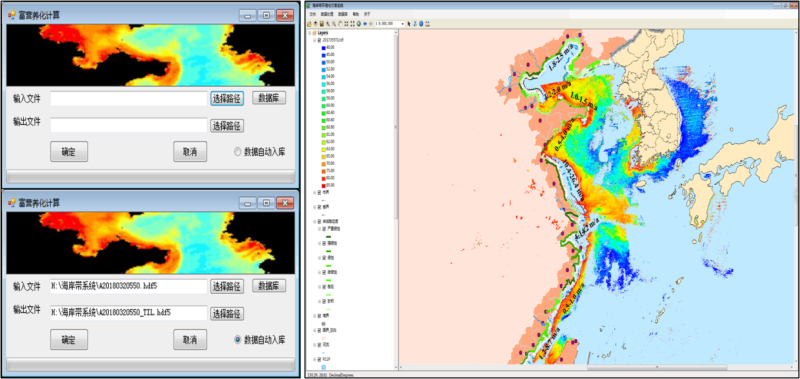Click the fixed zoom in arrows icon
Viewport: 800px width, 379px height.
[x=346, y=23]
